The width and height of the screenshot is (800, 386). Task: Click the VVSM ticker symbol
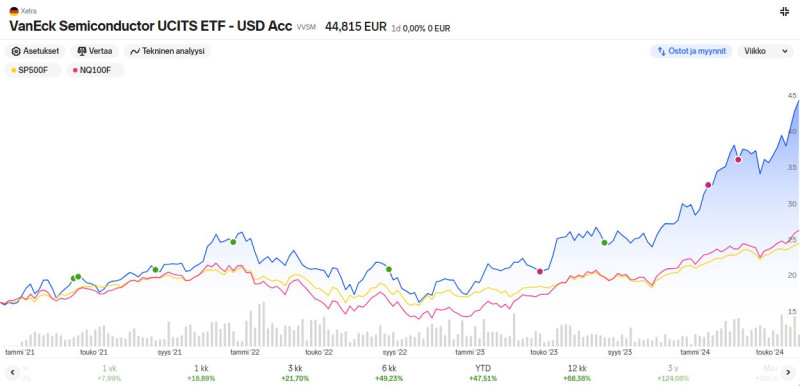click(306, 28)
